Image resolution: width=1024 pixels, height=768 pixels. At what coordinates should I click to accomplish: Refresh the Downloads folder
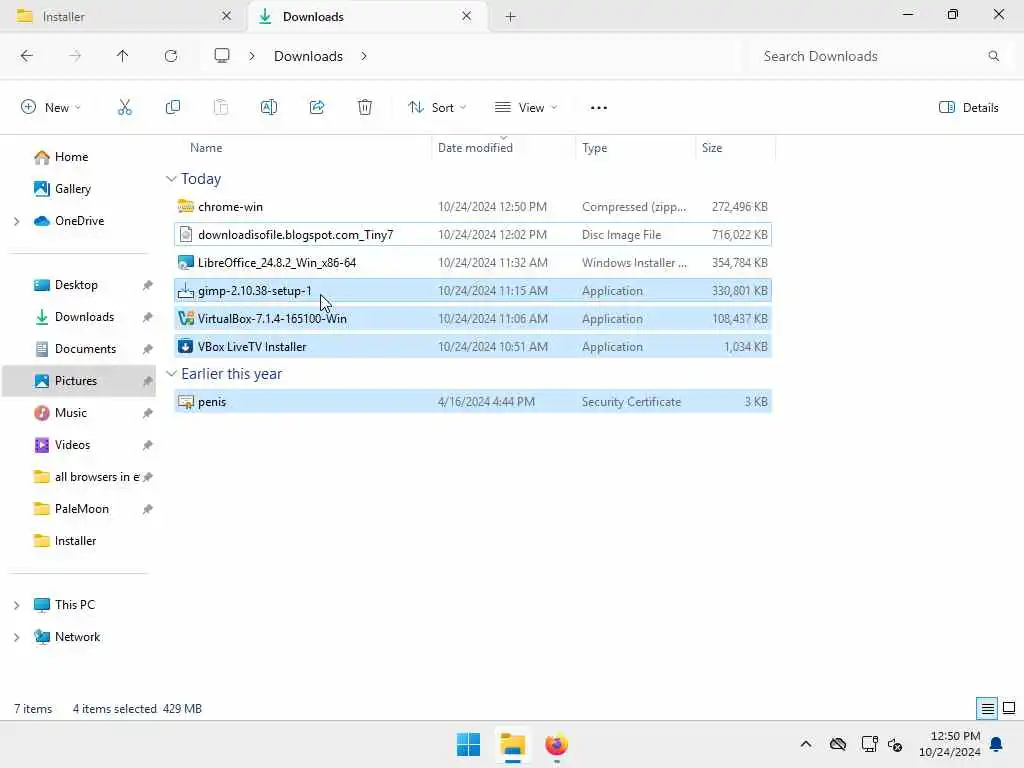coord(171,56)
